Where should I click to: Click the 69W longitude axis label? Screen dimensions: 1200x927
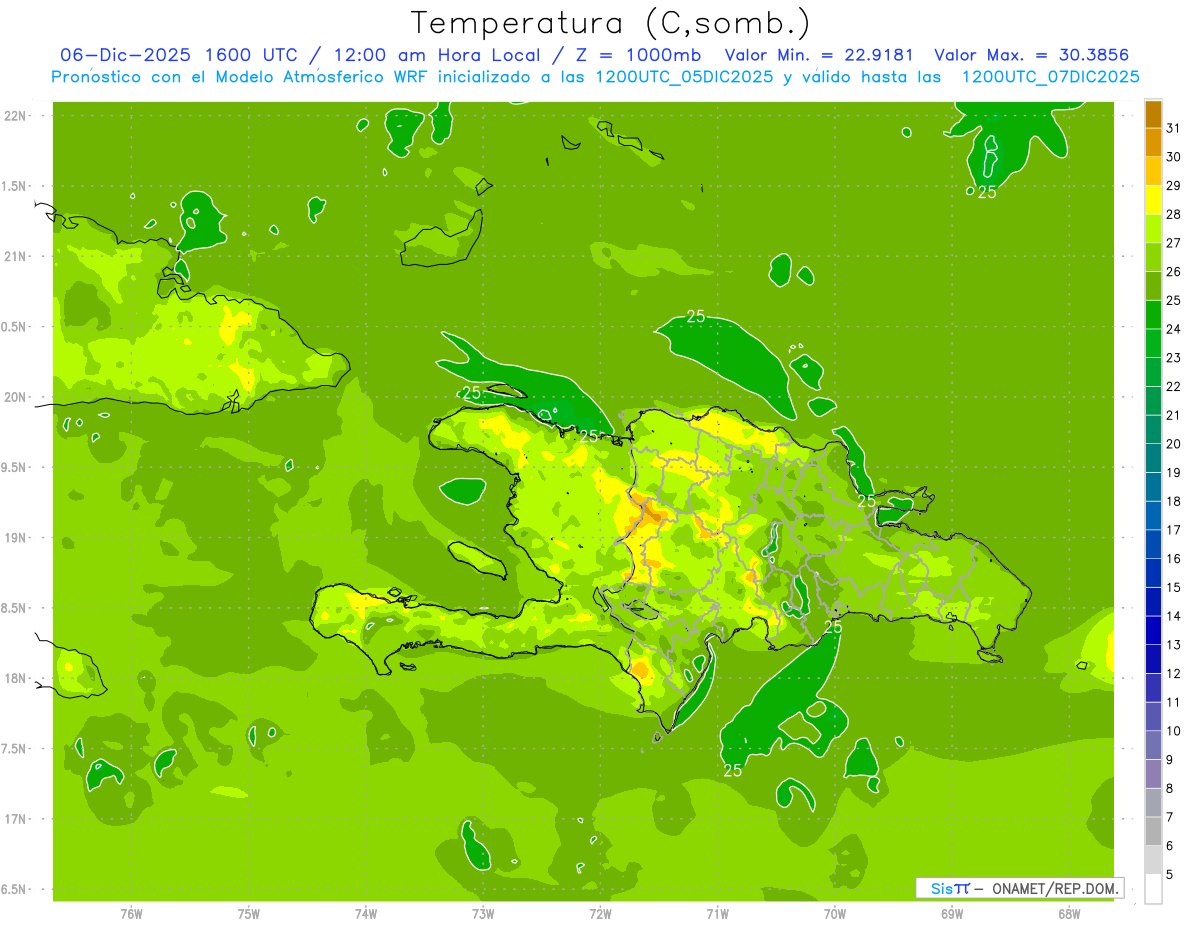point(952,913)
